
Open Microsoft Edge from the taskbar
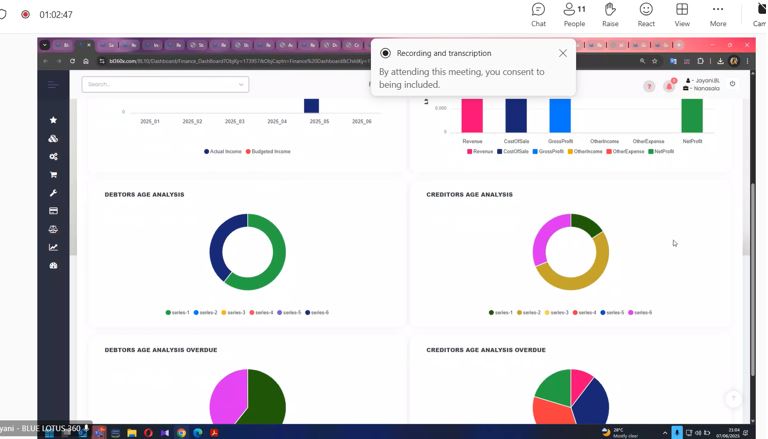coord(198,433)
